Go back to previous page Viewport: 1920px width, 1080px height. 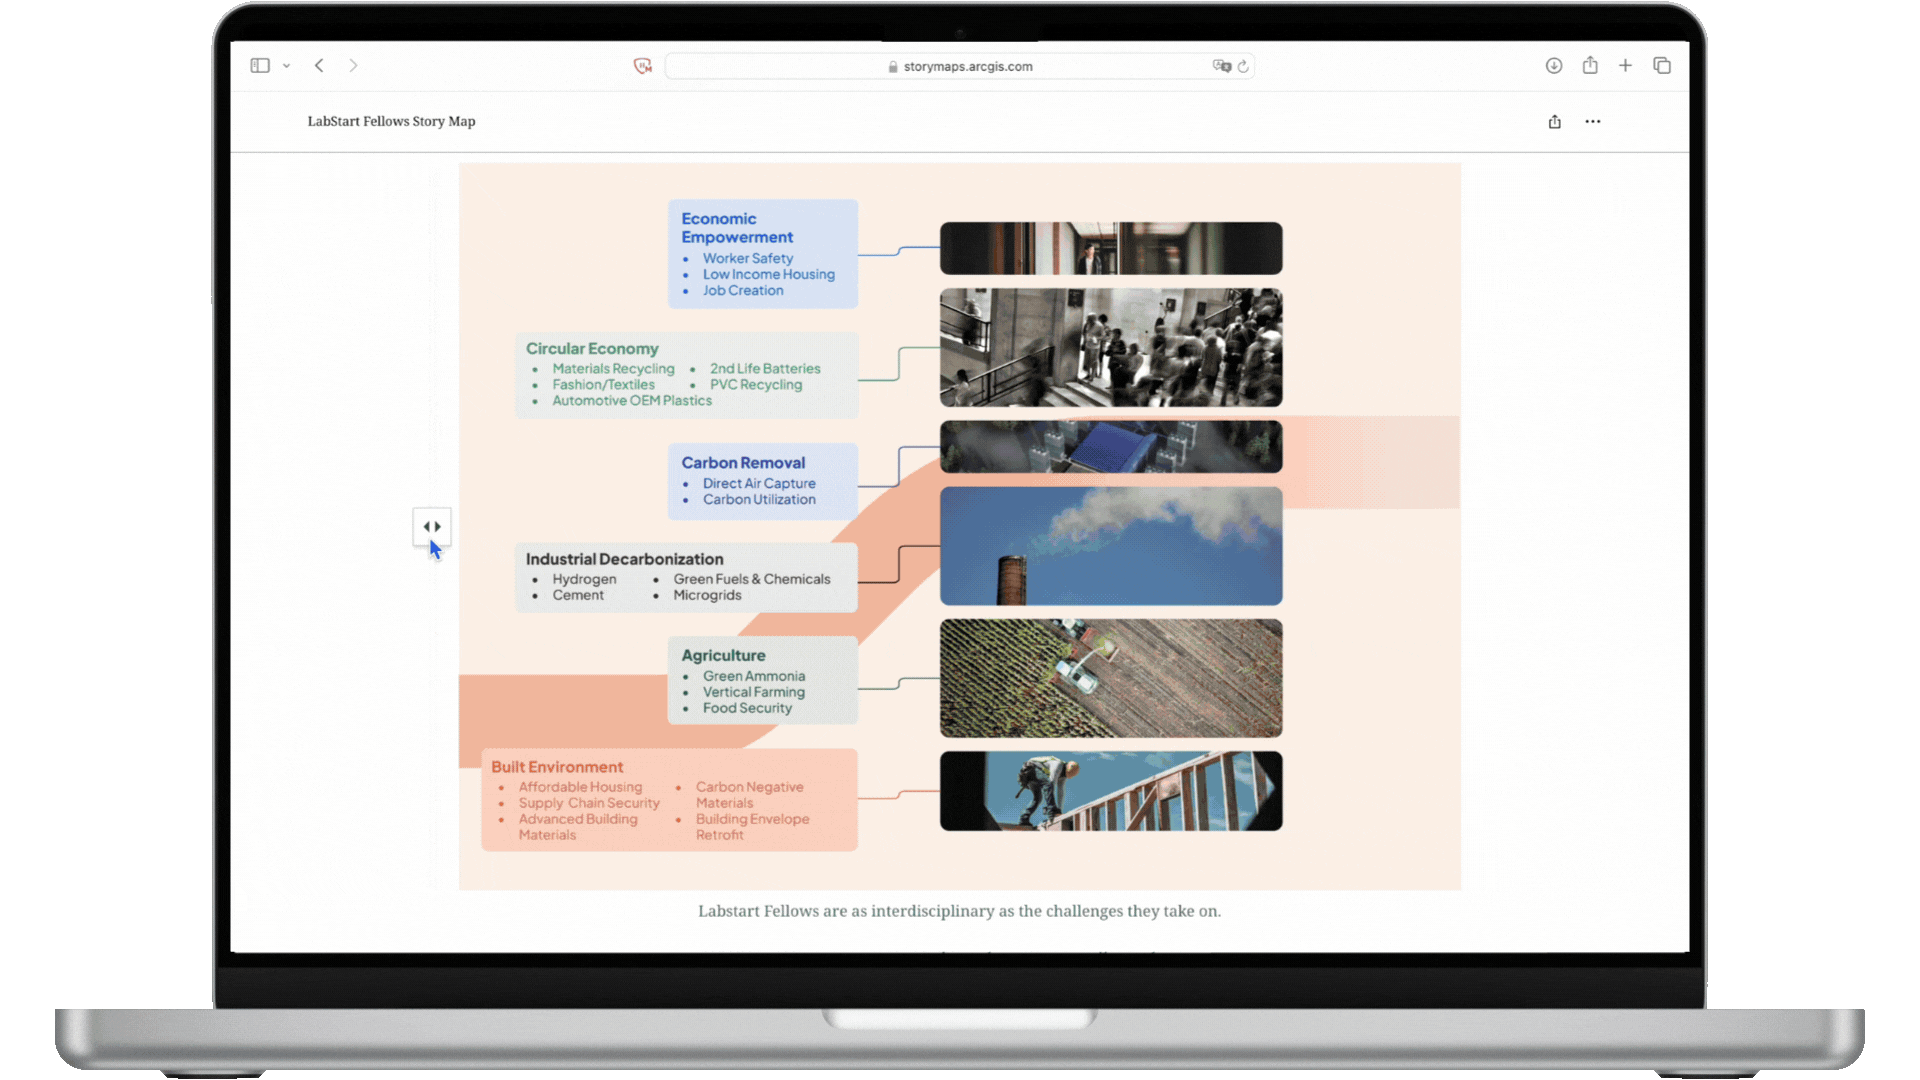coord(319,66)
